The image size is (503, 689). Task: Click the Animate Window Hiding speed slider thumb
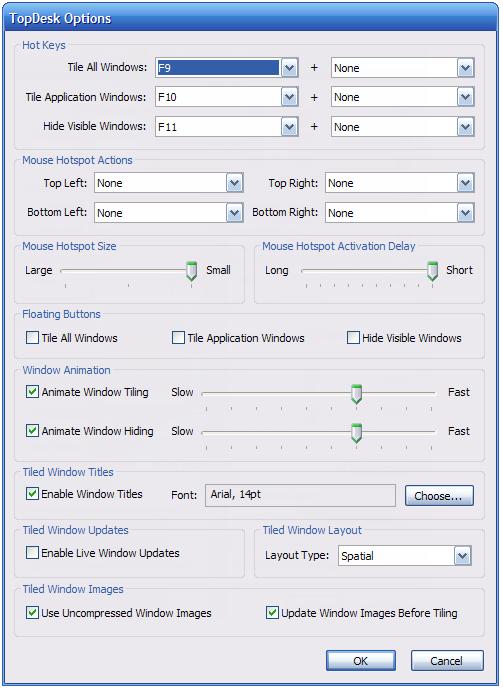[357, 433]
